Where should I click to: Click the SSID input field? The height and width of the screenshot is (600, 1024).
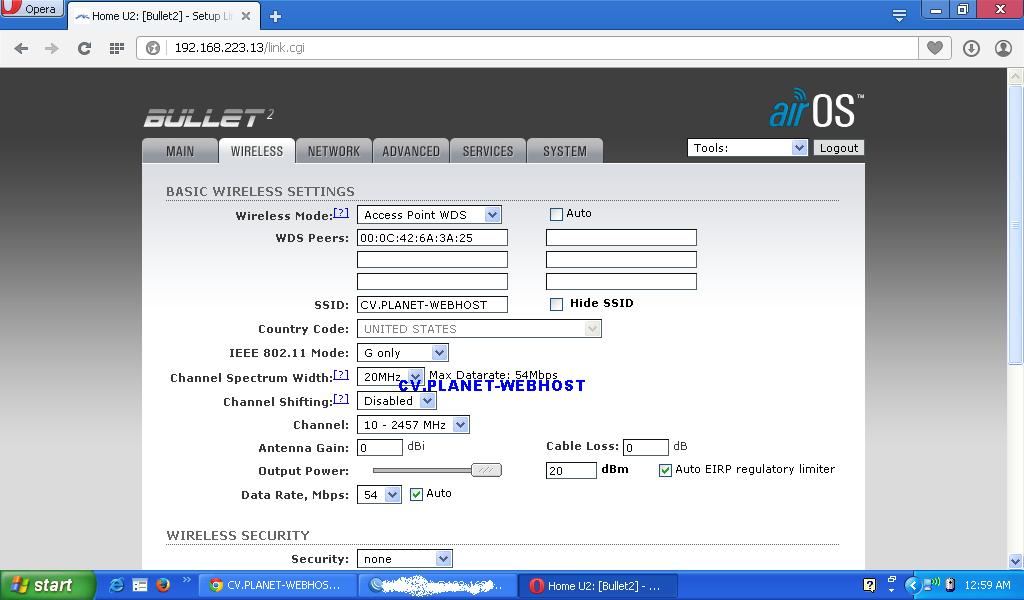pos(432,305)
